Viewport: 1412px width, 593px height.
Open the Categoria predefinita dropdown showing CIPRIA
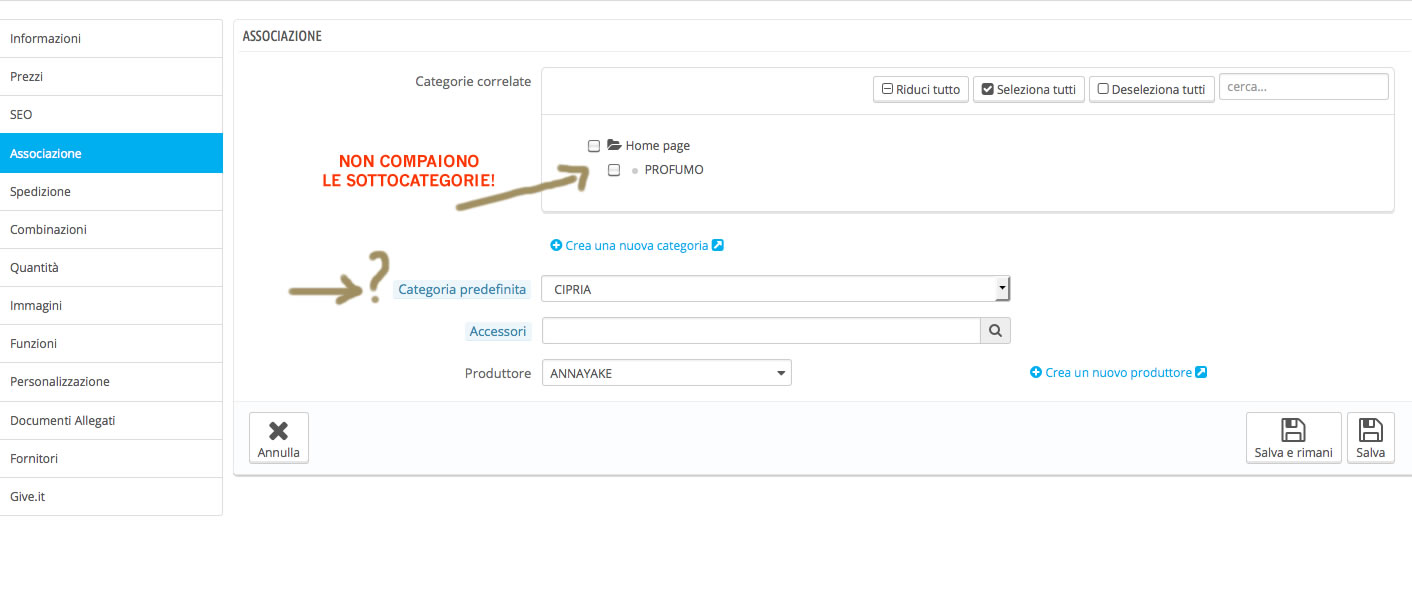tap(776, 289)
